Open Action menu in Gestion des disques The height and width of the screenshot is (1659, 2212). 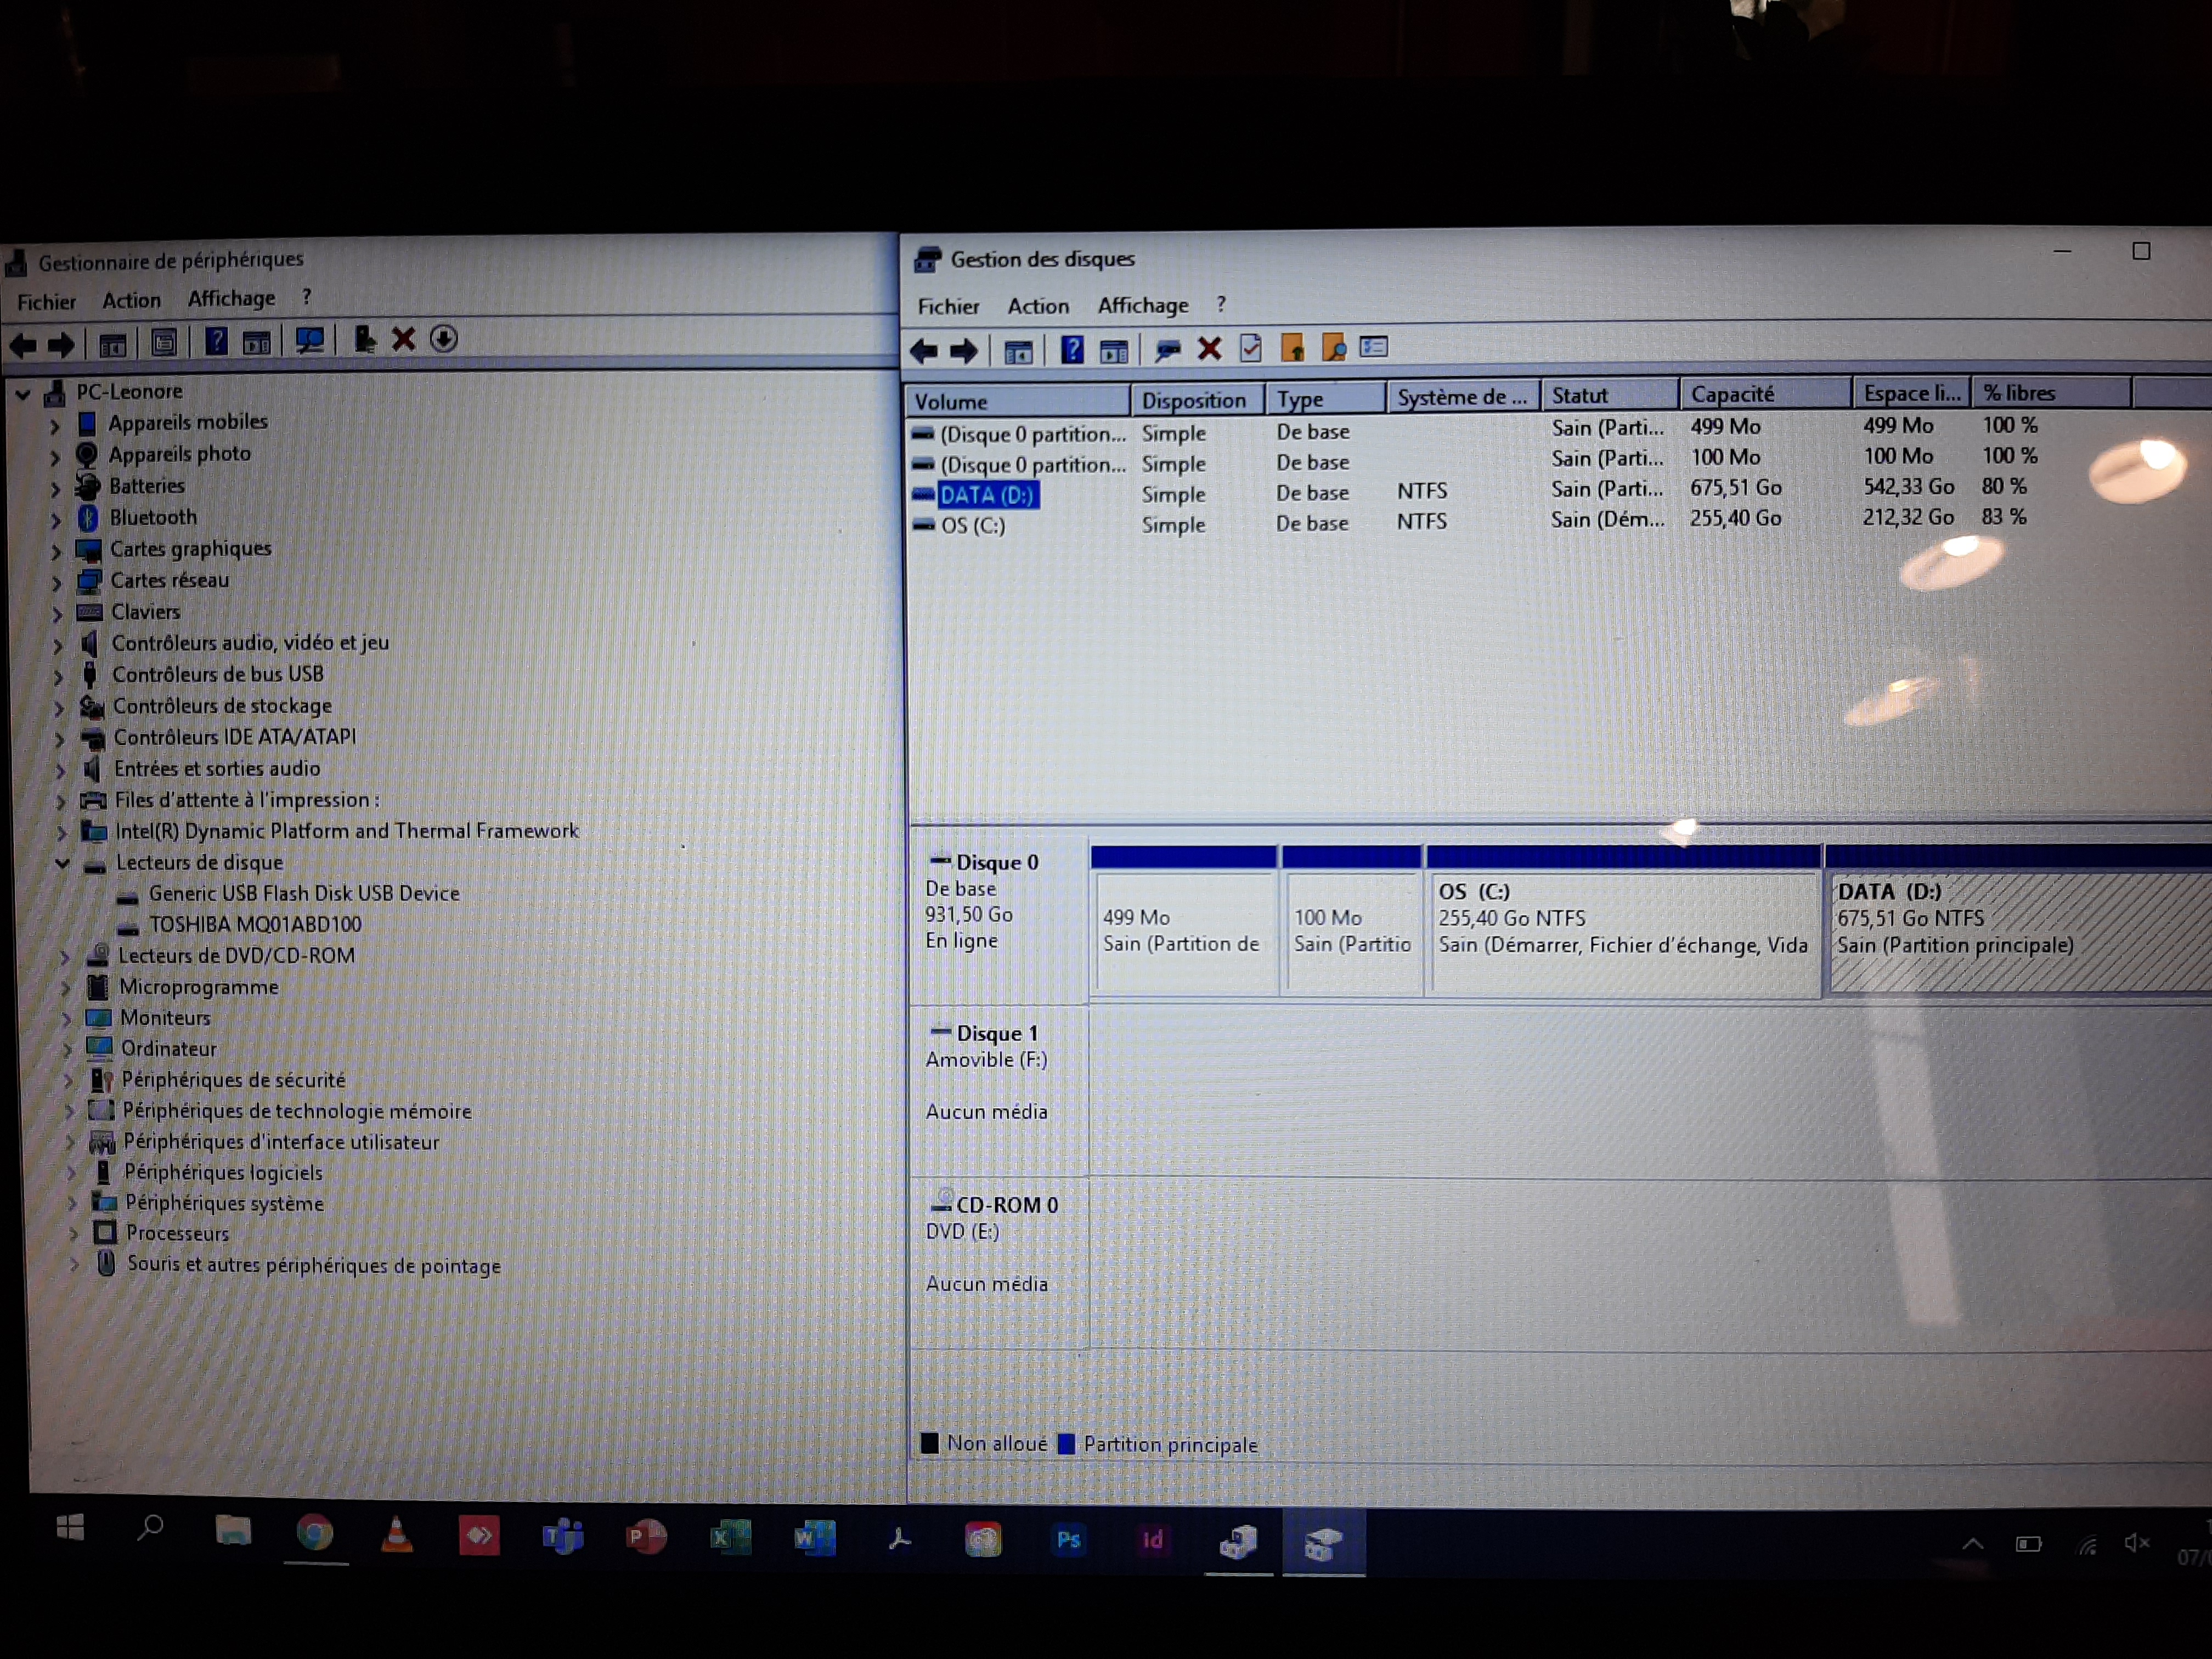click(x=1038, y=306)
